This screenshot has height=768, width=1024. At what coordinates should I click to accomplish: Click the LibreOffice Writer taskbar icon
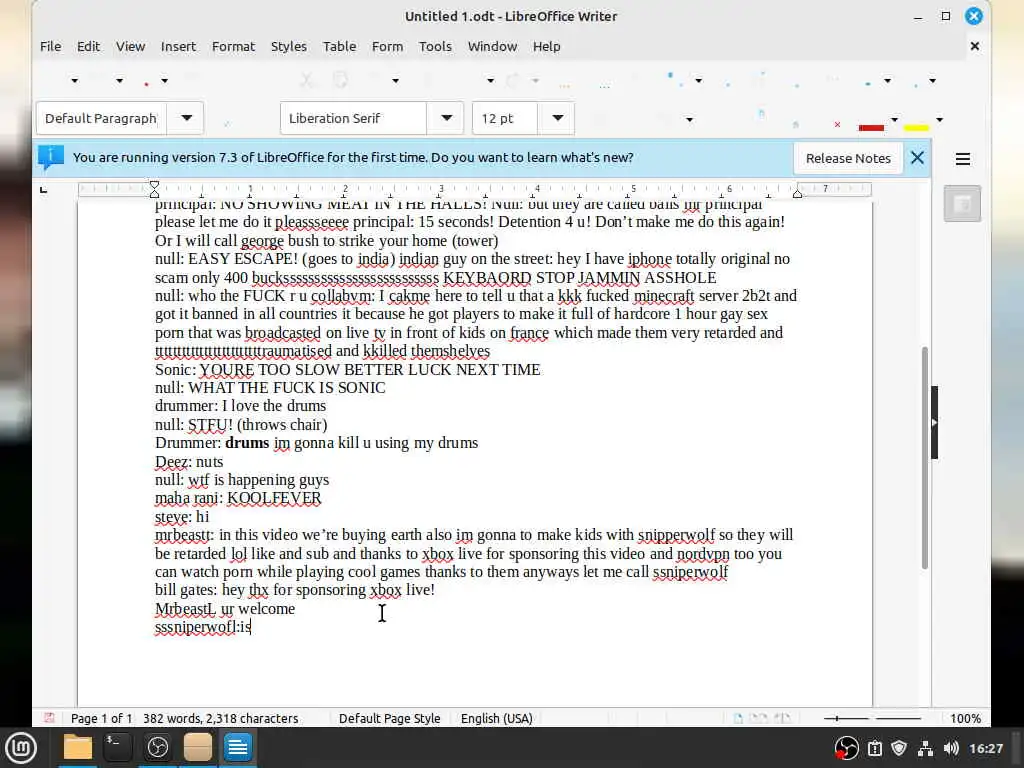[237, 748]
